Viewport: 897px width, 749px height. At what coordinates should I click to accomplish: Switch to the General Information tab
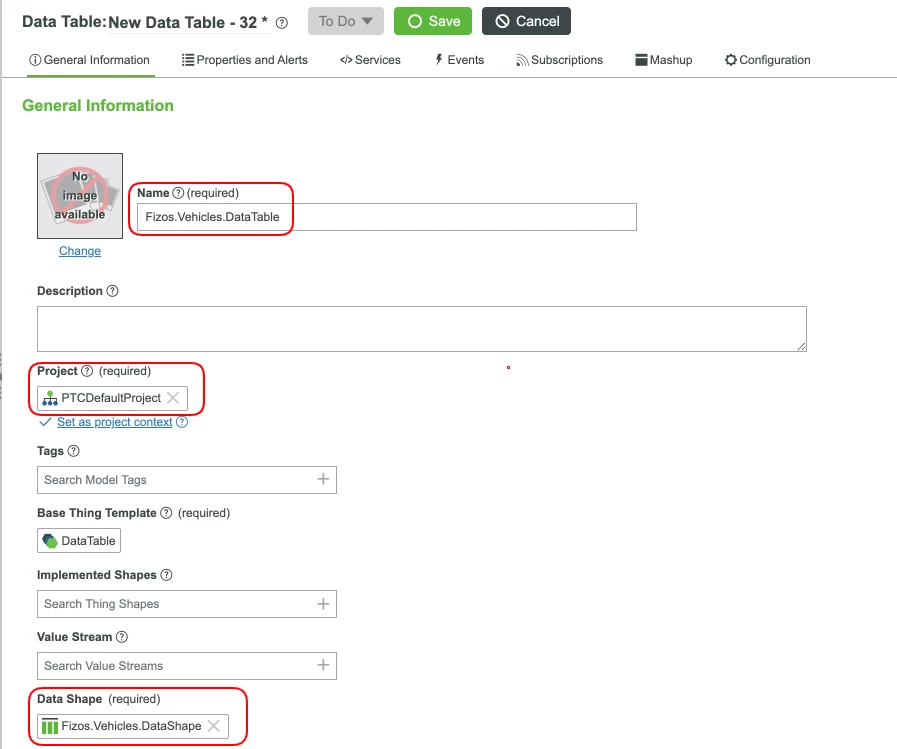[89, 60]
